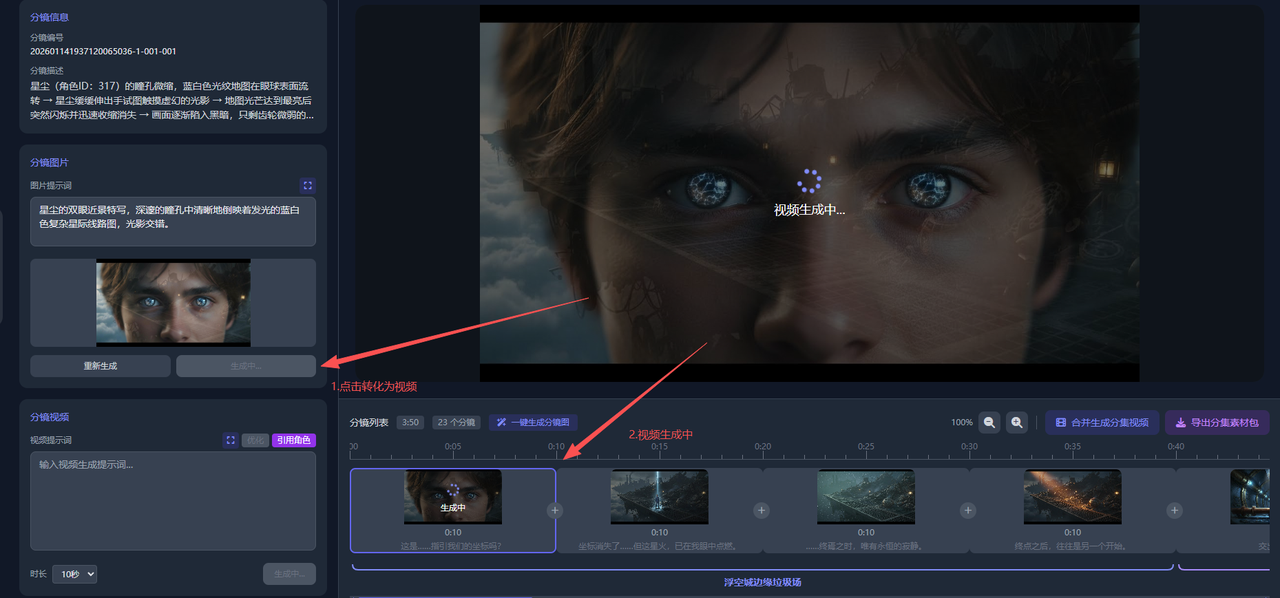The image size is (1280, 598).
Task: Click the 3:50 total duration badge
Action: pos(410,422)
